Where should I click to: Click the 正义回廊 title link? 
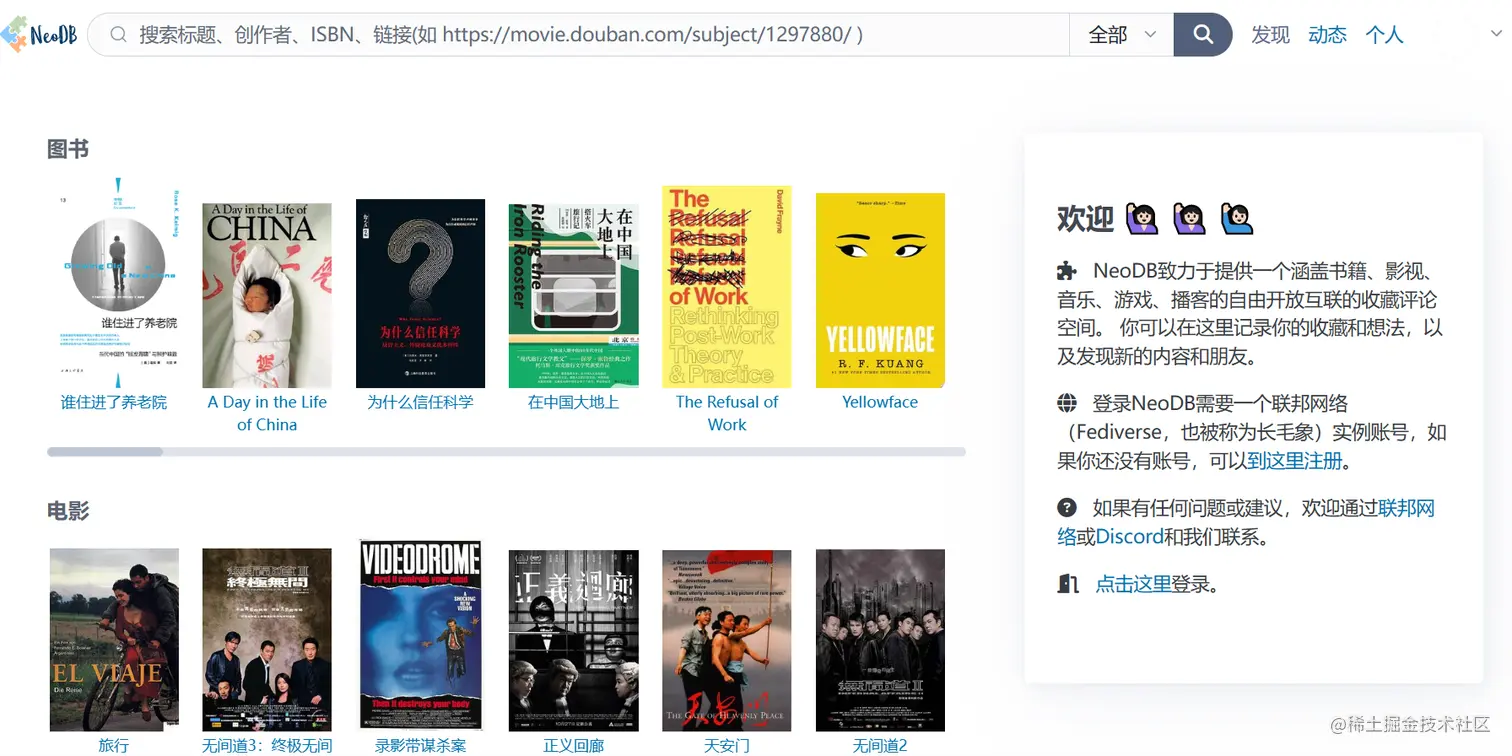[x=573, y=745]
